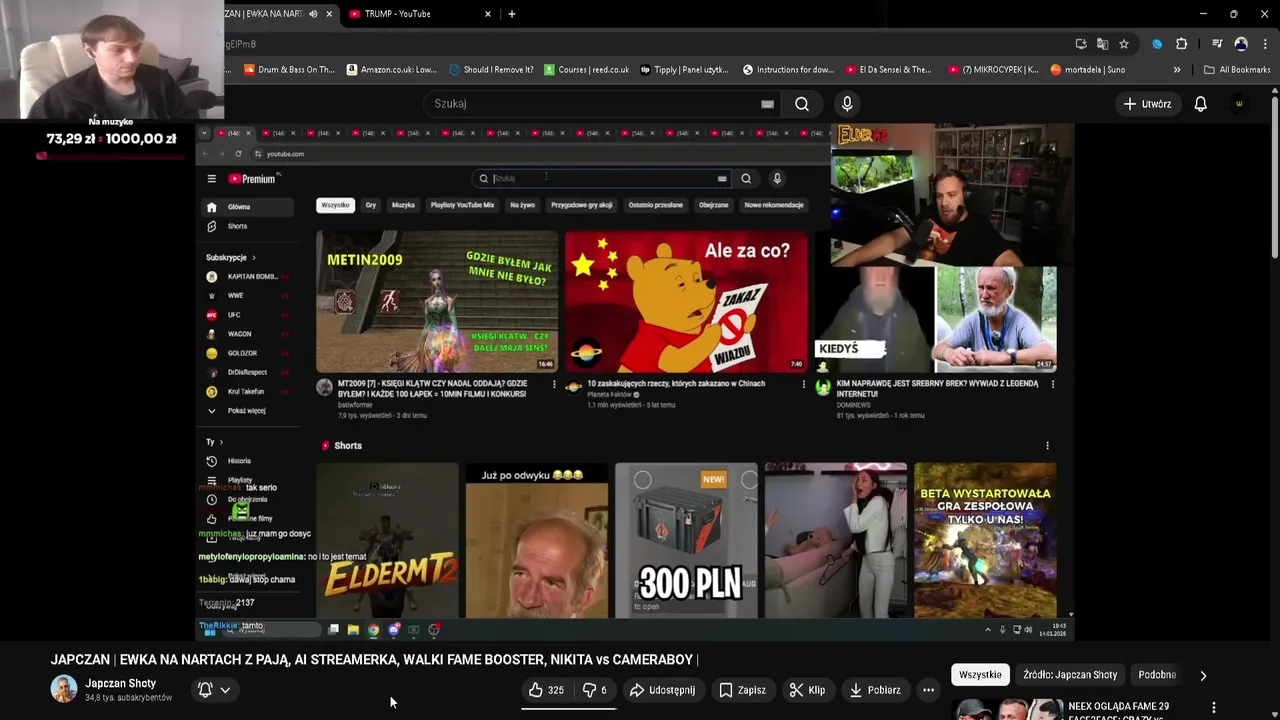Open the Japczan Shoty channel avatar
Screen dimensions: 1280x720
(64, 689)
